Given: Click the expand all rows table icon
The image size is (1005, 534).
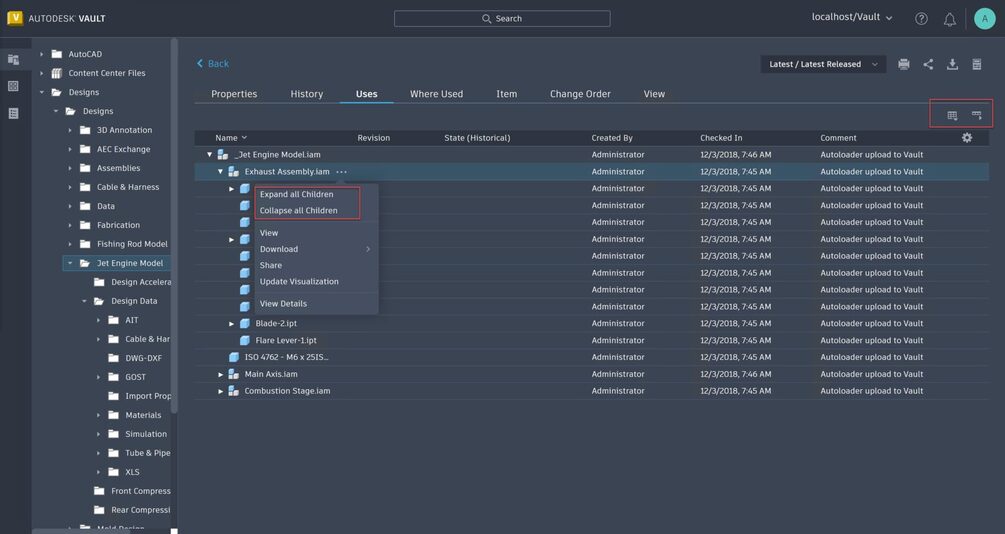Looking at the screenshot, I should pos(952,115).
